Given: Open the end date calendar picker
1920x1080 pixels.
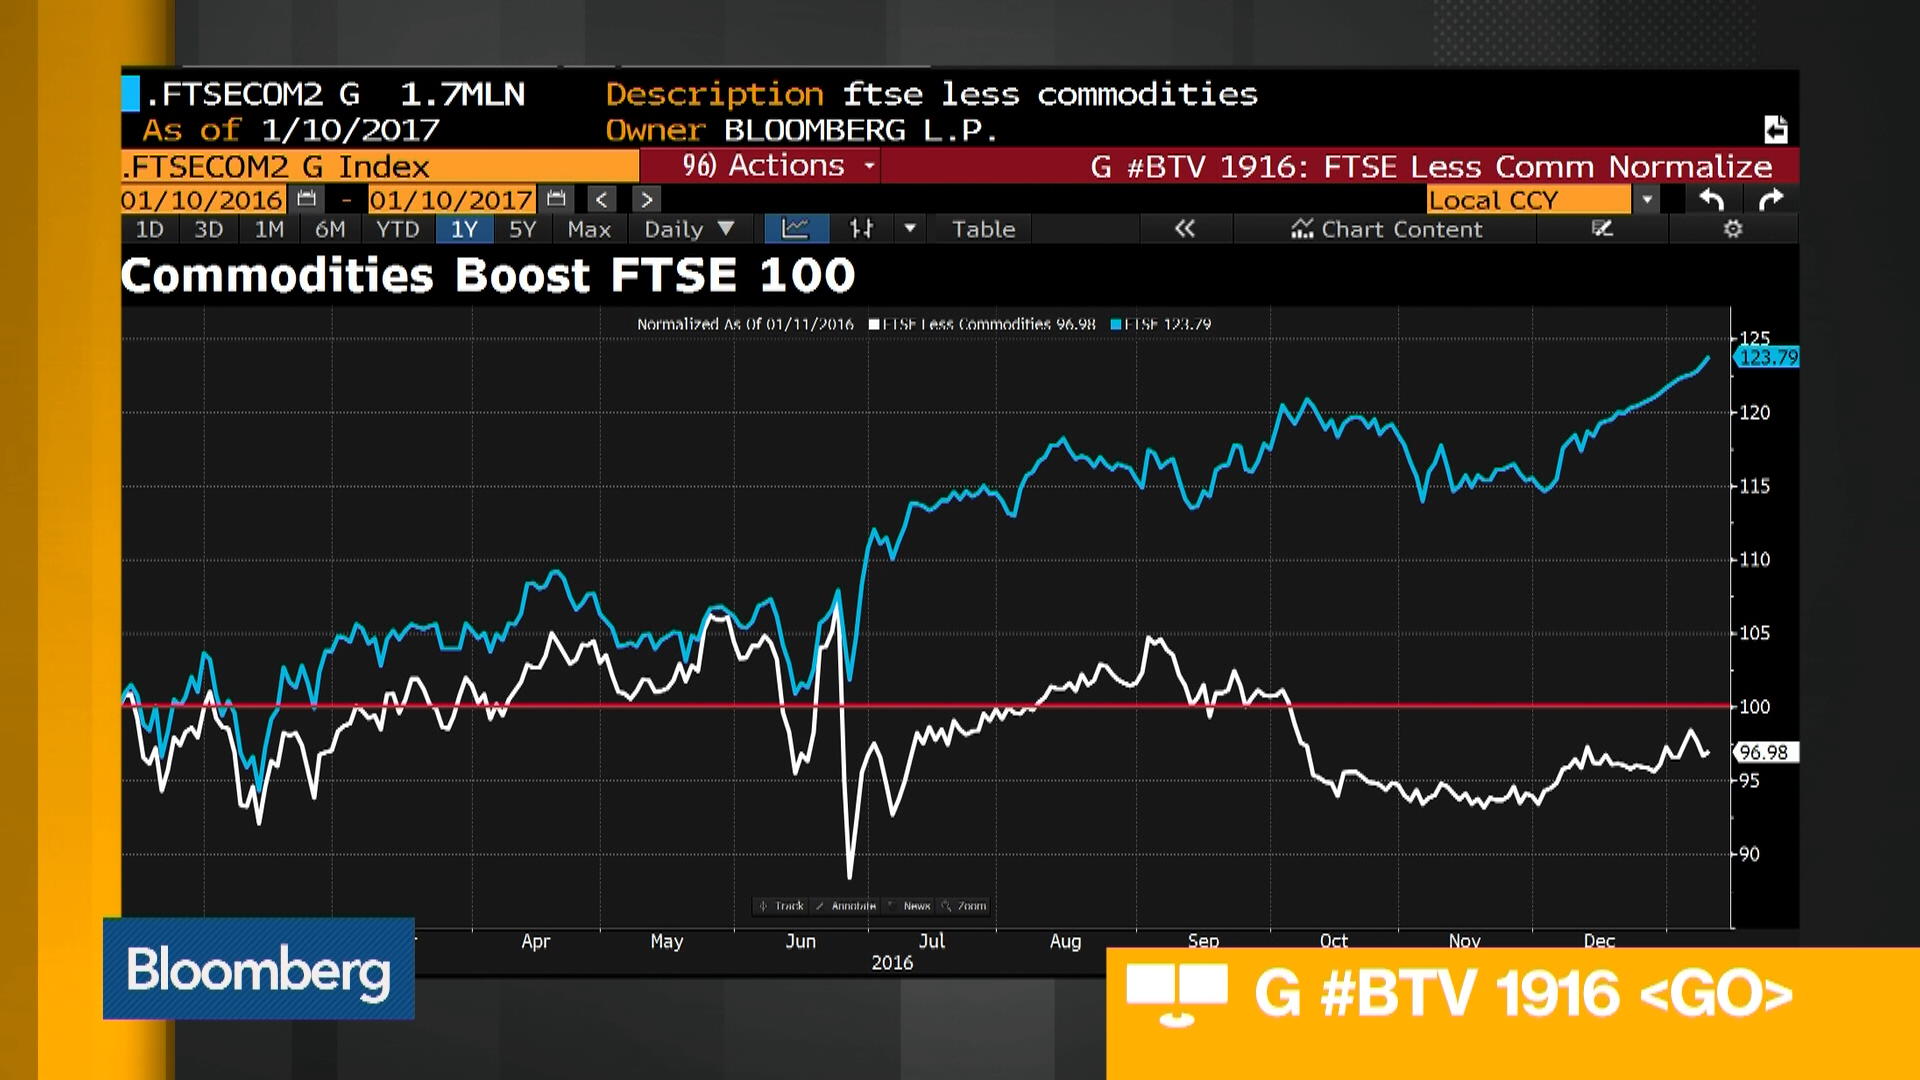Looking at the screenshot, I should click(x=557, y=199).
